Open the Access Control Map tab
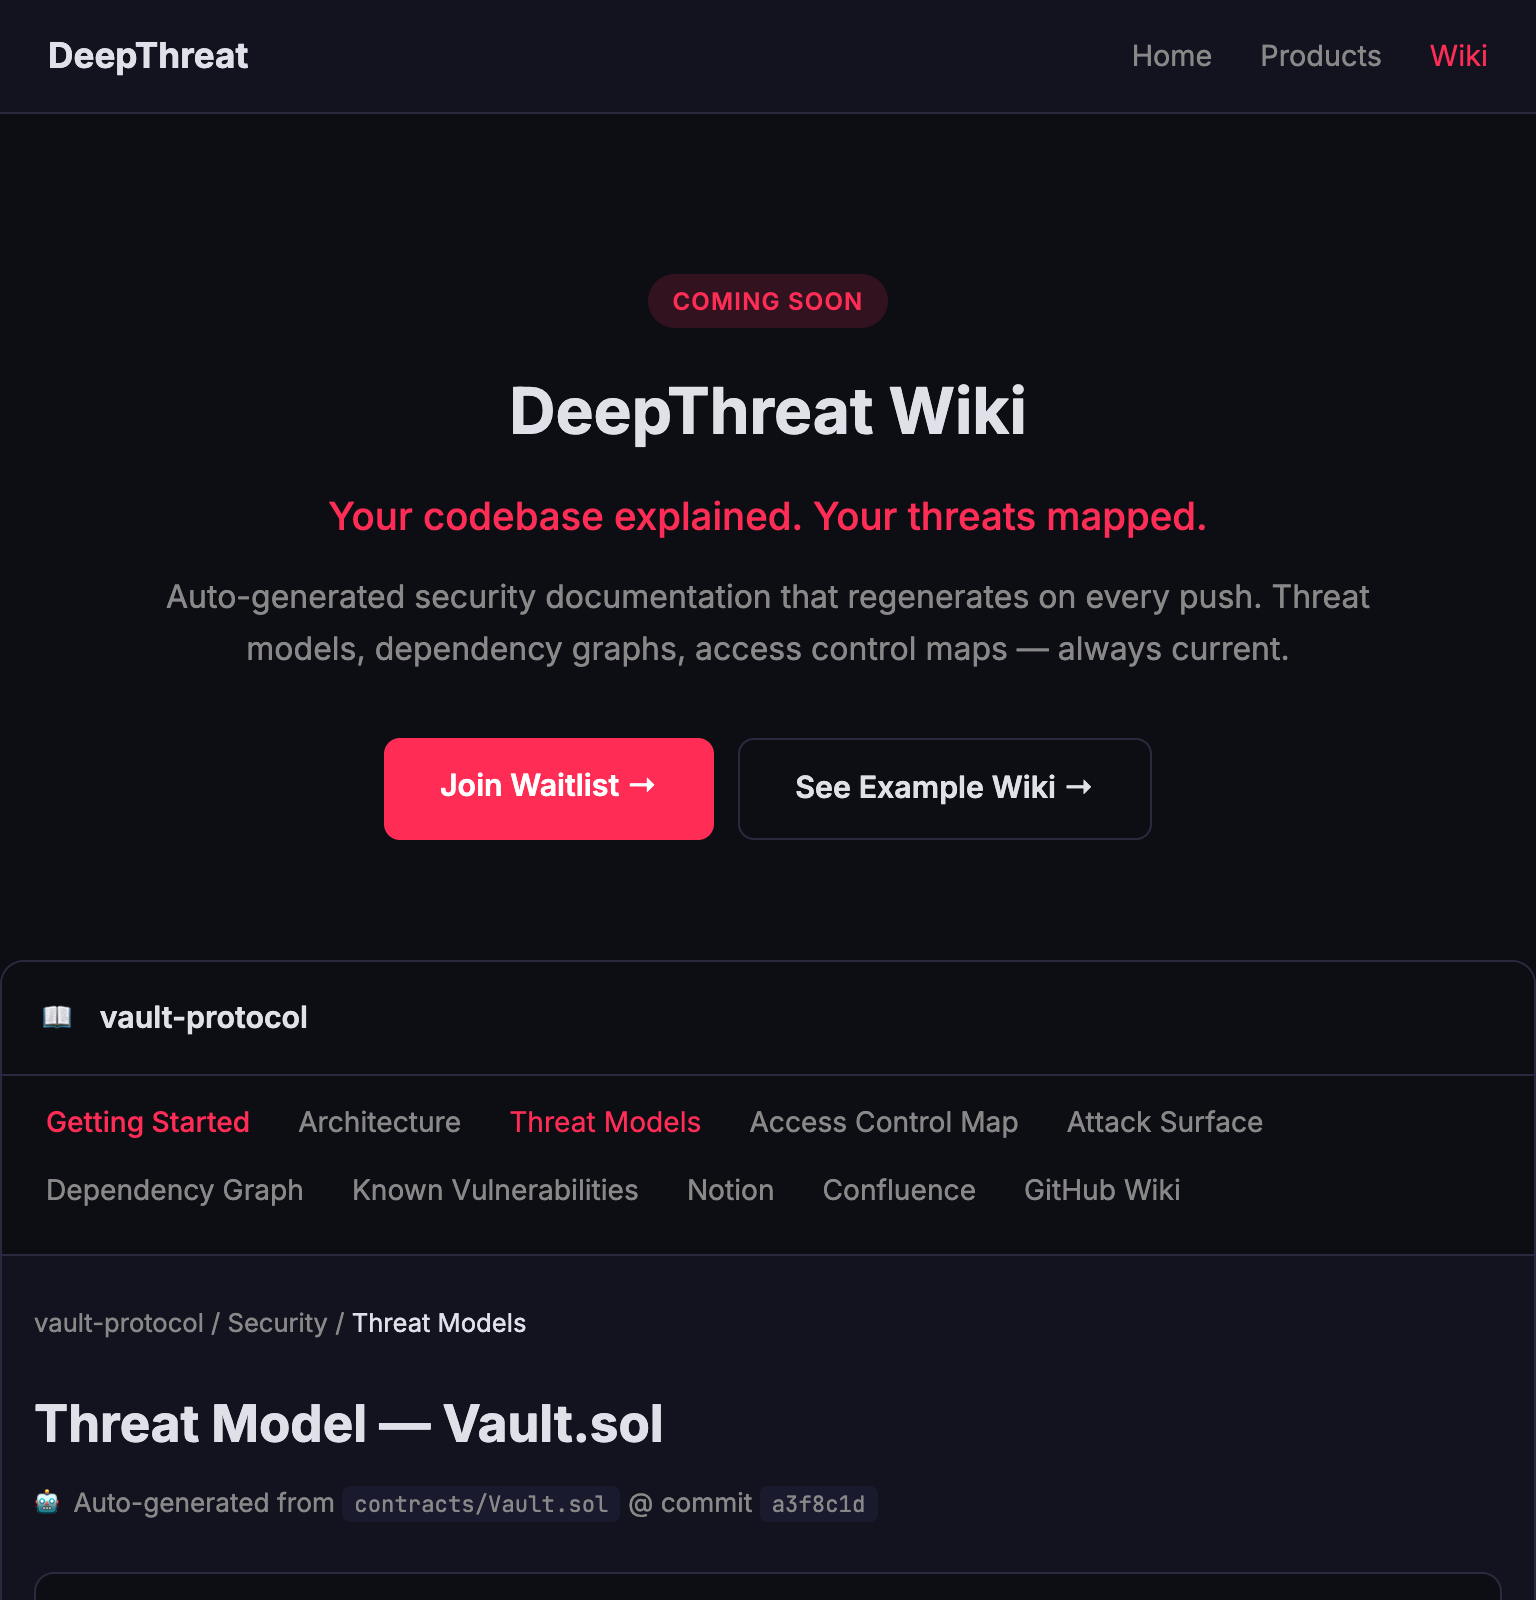1536x1600 pixels. click(x=883, y=1122)
